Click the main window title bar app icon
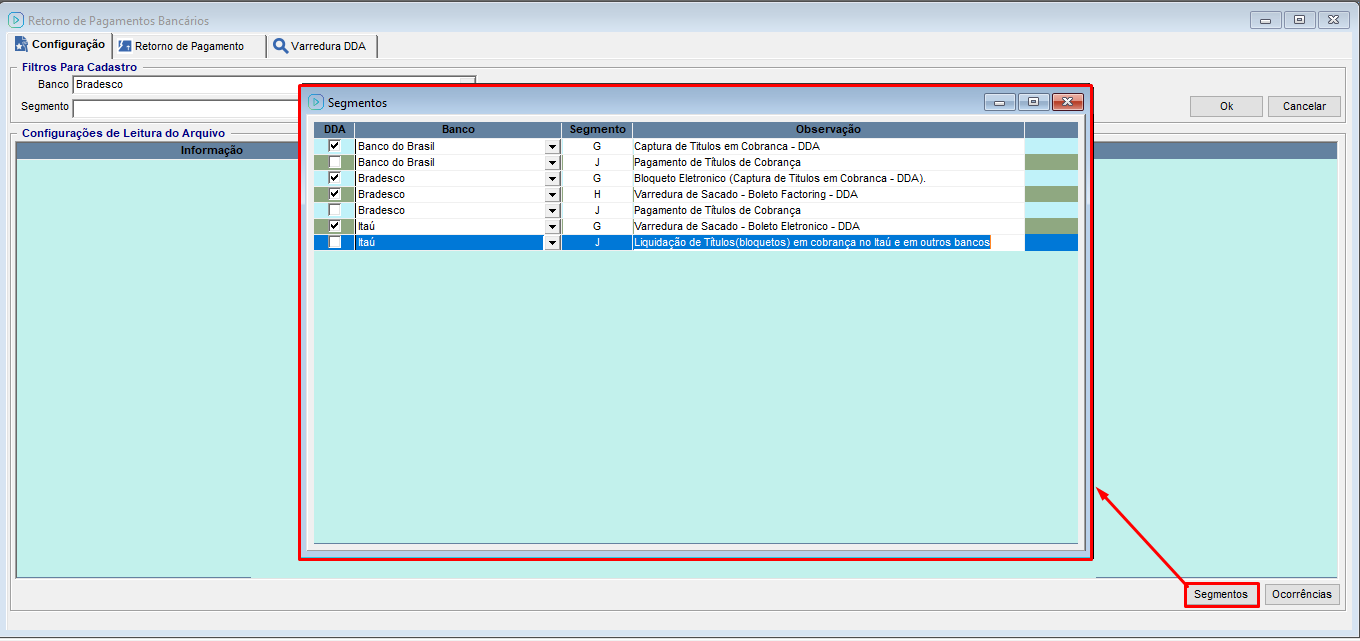The image size is (1360, 641). click(x=15, y=20)
